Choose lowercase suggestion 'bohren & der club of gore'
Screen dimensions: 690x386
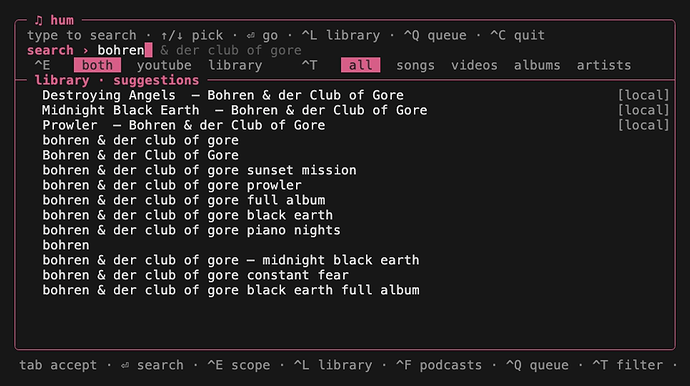[x=141, y=140]
